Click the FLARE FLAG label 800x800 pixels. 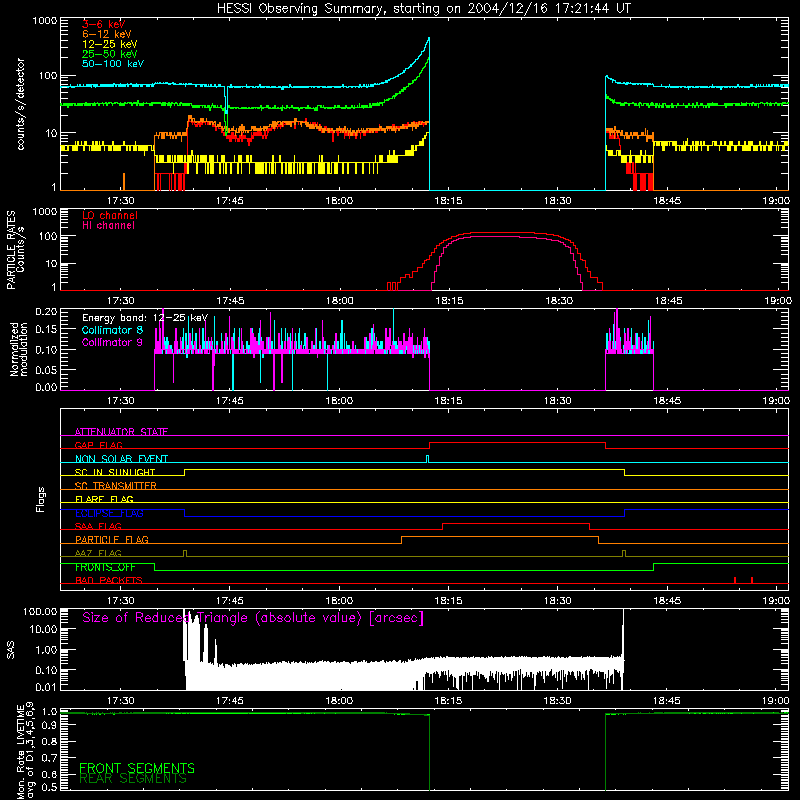(x=104, y=499)
